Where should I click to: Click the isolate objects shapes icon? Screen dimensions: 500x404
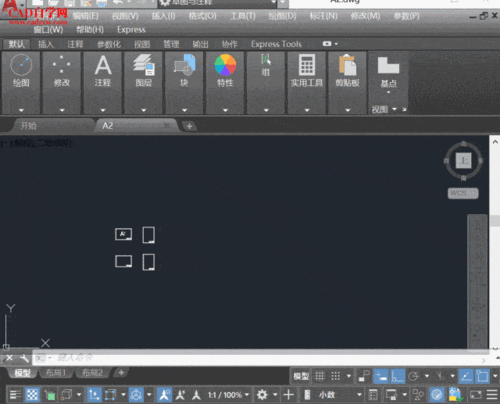pos(418,395)
